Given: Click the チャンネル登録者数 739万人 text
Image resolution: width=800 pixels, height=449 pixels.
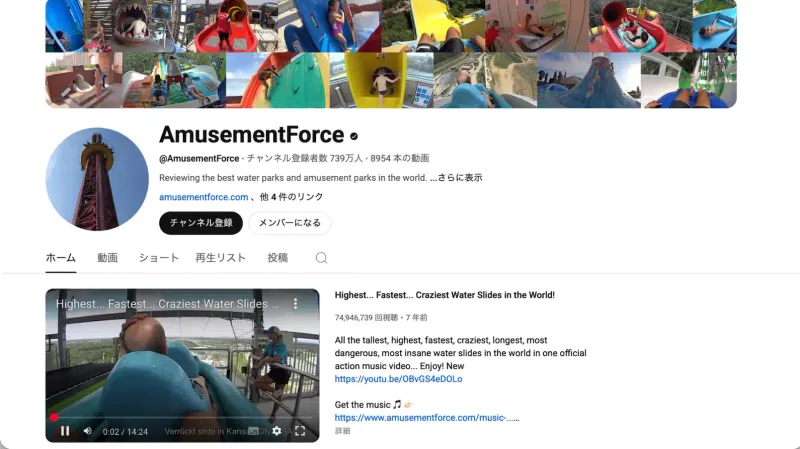Looking at the screenshot, I should (x=305, y=159).
